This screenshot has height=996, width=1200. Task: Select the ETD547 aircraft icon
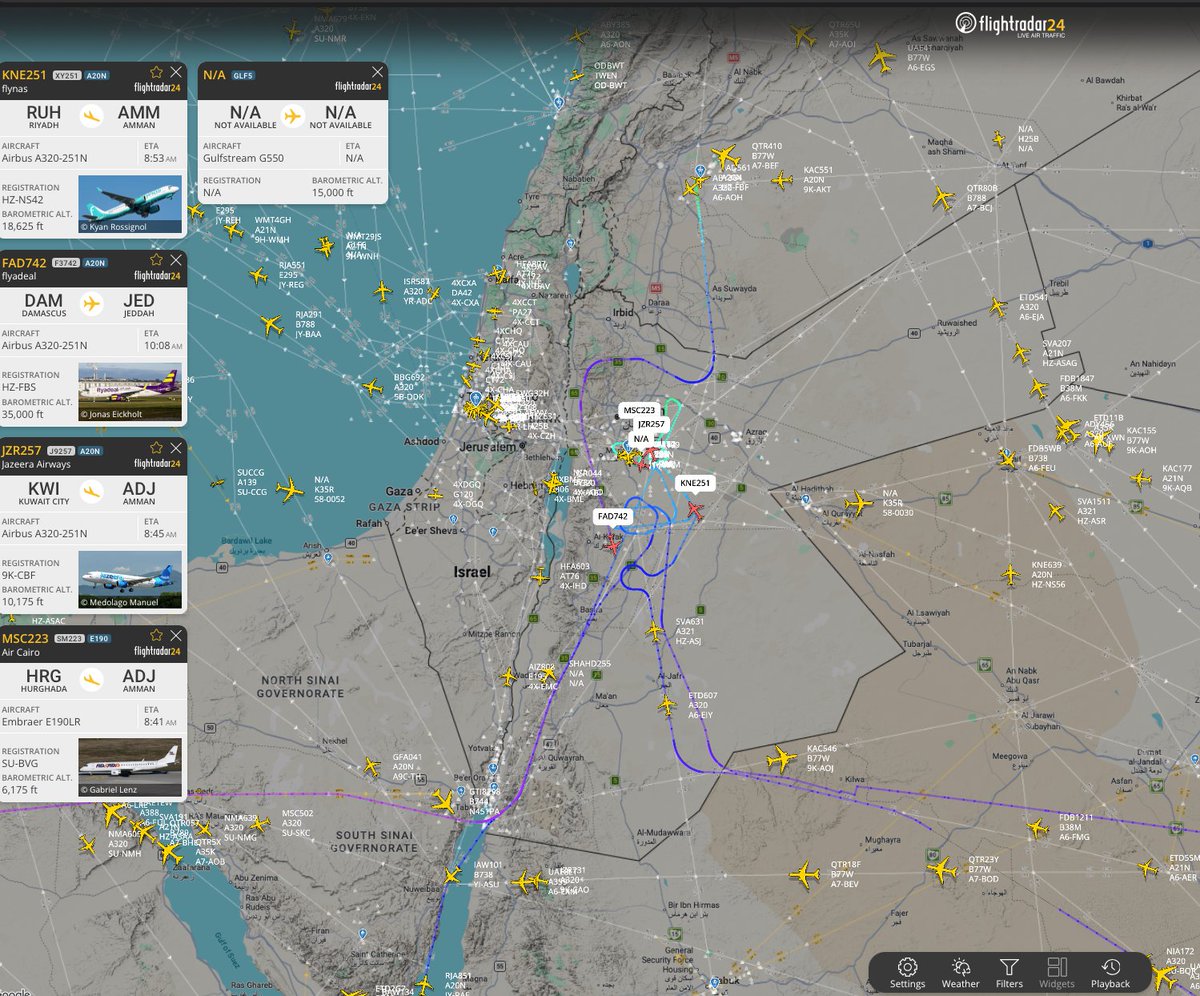point(998,308)
